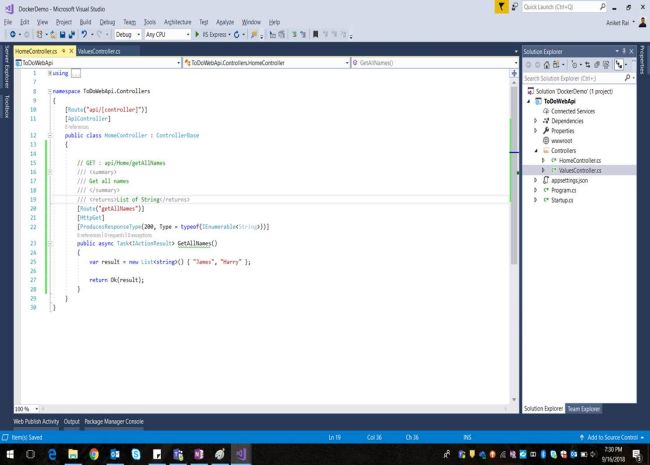Open the Web Publish Activity tab
Screen dimensions: 650x465
tap(36, 421)
